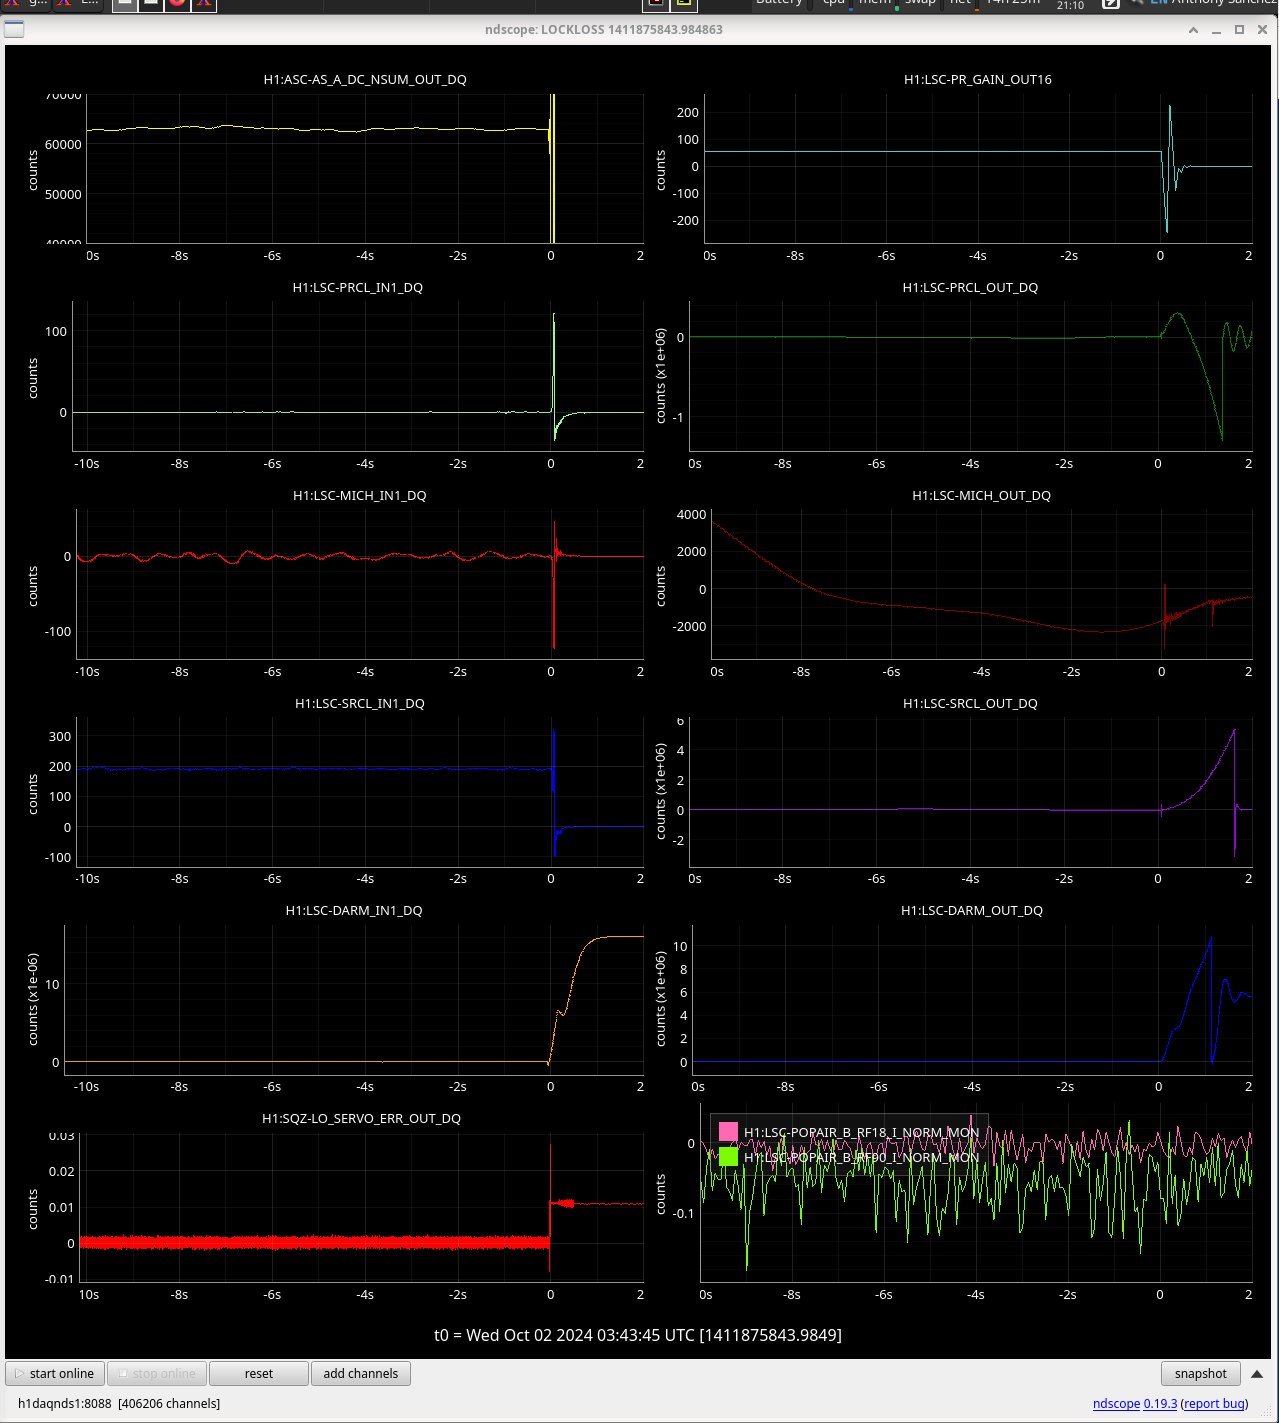Select the H1:LSC-POPAIR_B_RF90_I_NORM_MON legend label
The width and height of the screenshot is (1279, 1423).
tap(861, 1158)
